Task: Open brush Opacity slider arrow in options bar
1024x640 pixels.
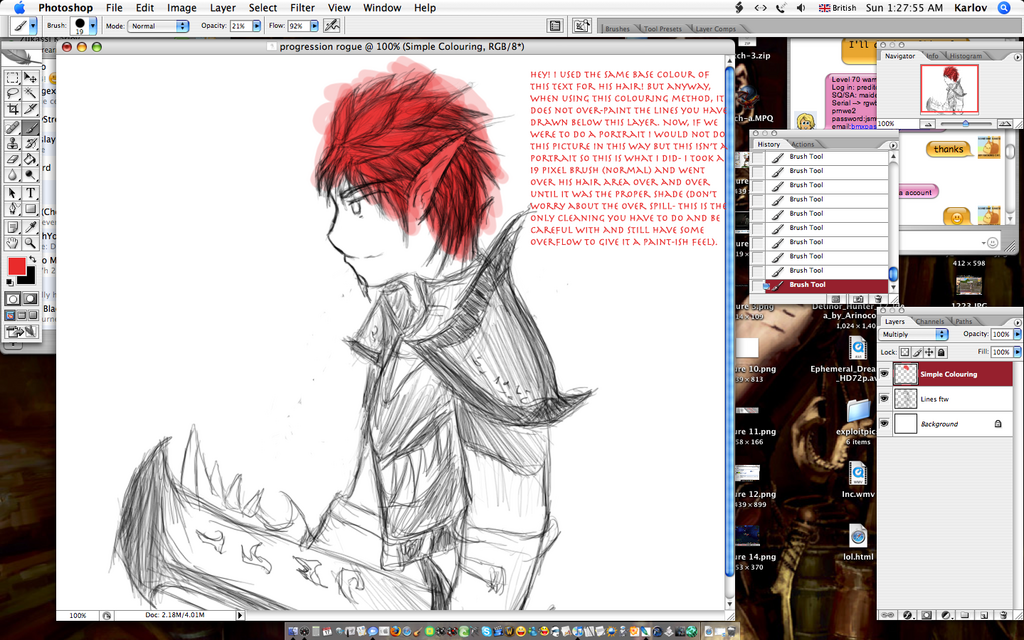Action: pos(256,26)
